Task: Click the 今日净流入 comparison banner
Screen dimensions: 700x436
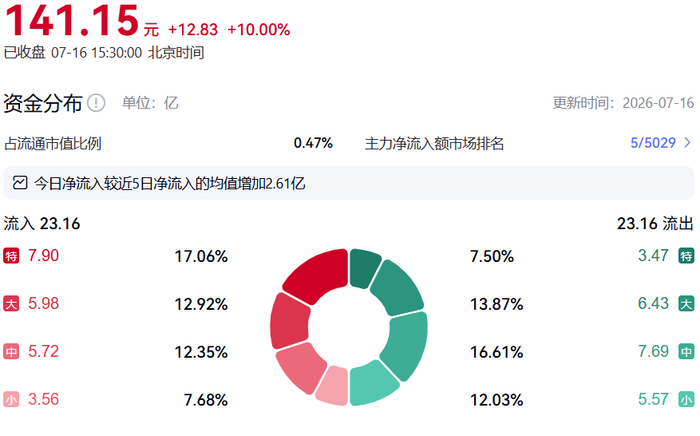Action: pos(349,183)
